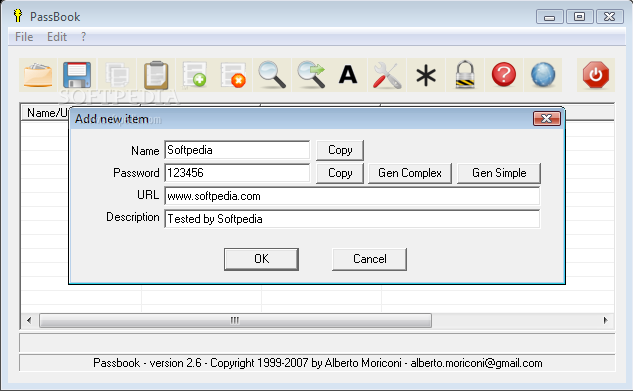This screenshot has width=633, height=391.
Task: Exit program with red power icon
Action: 596,75
